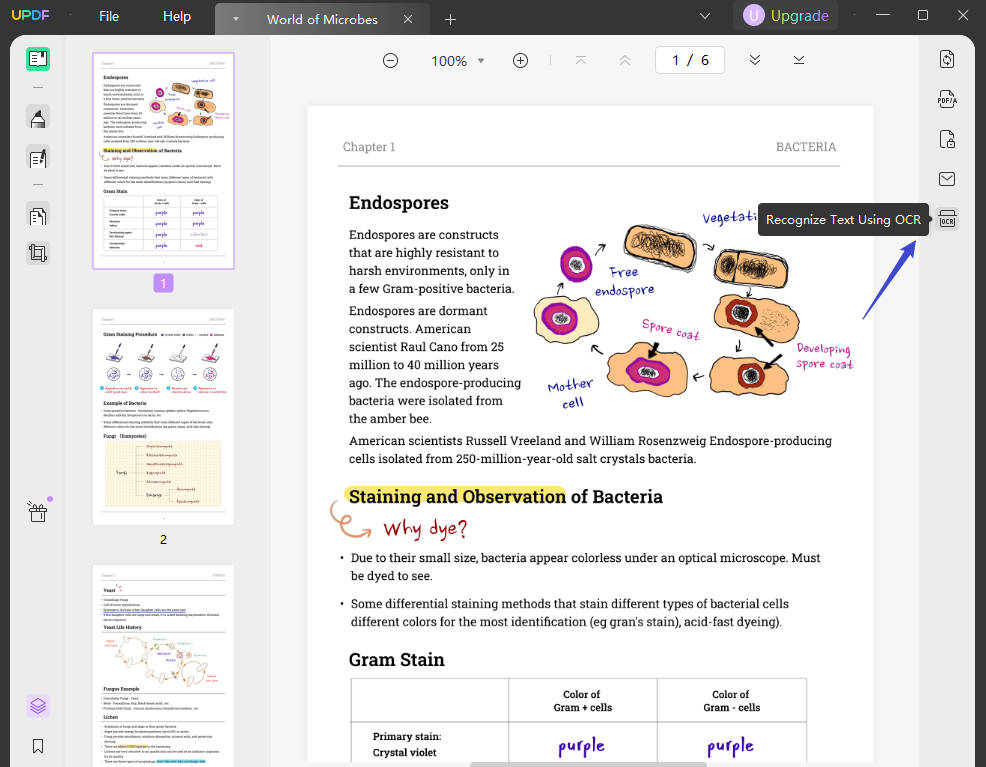Click the Upgrade button

pyautogui.click(x=786, y=16)
